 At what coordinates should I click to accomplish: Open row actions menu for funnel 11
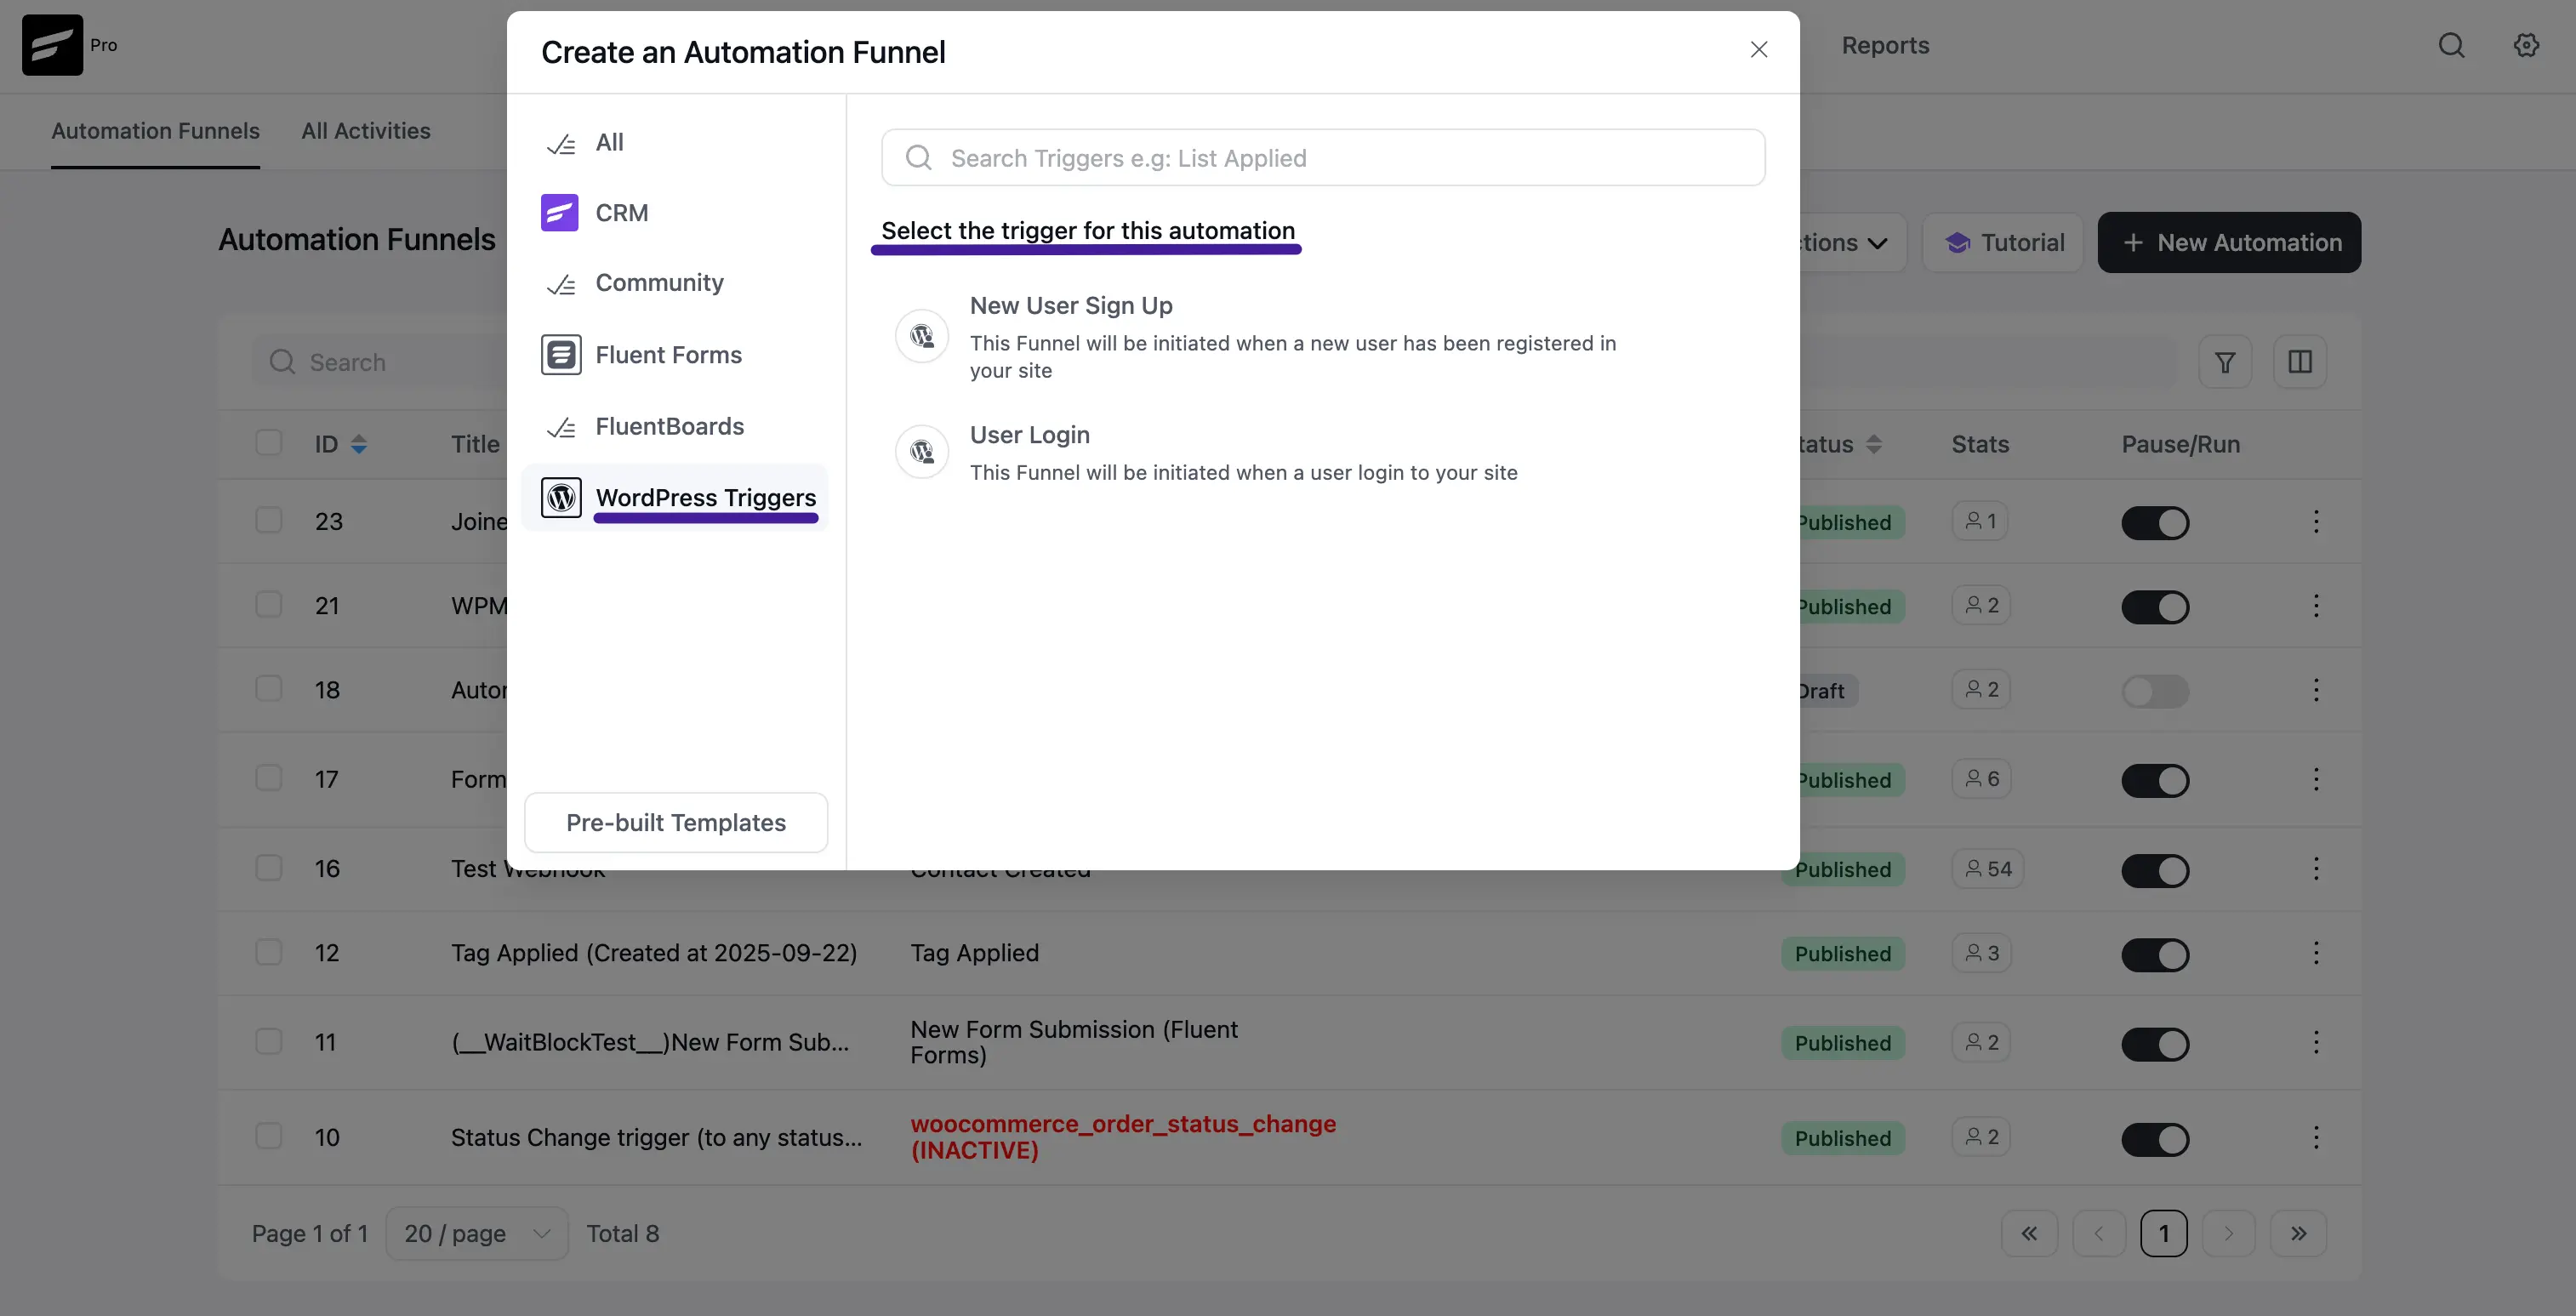(2316, 1042)
